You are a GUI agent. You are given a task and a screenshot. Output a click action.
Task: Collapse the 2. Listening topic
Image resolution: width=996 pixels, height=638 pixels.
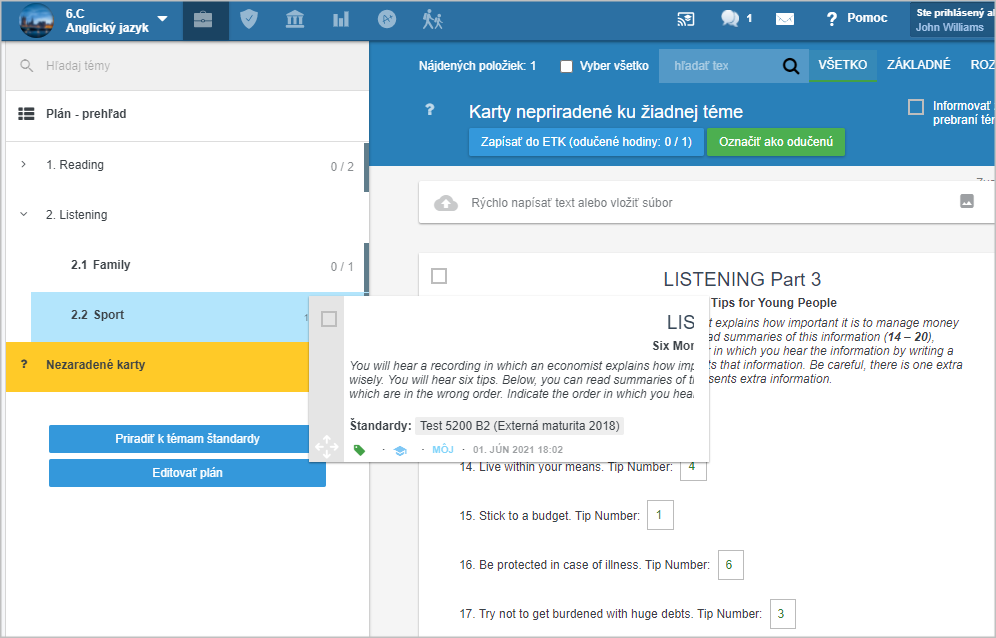tap(24, 214)
